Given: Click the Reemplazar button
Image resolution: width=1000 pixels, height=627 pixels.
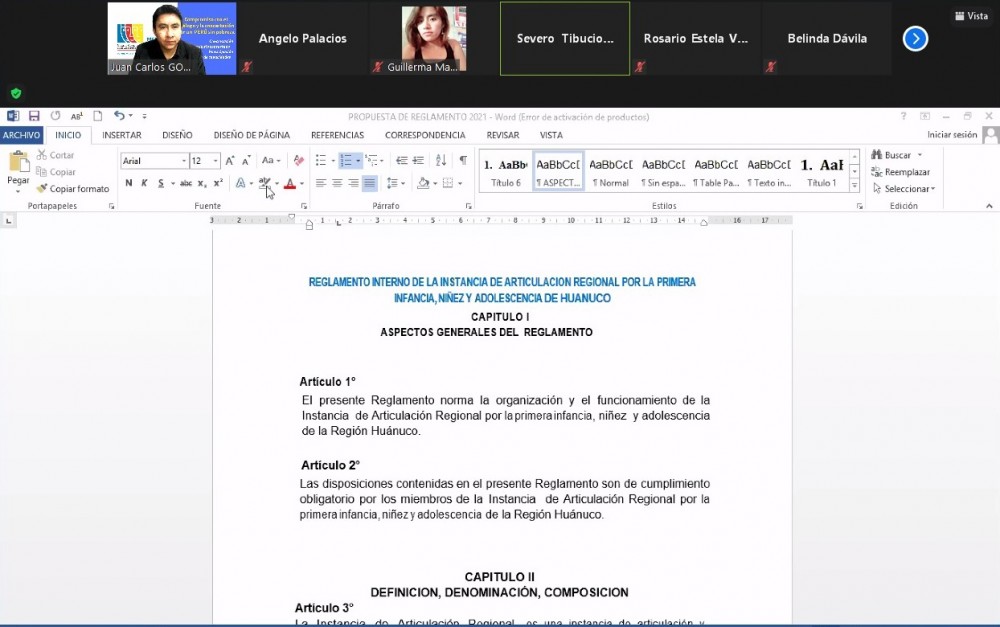Looking at the screenshot, I should point(901,172).
